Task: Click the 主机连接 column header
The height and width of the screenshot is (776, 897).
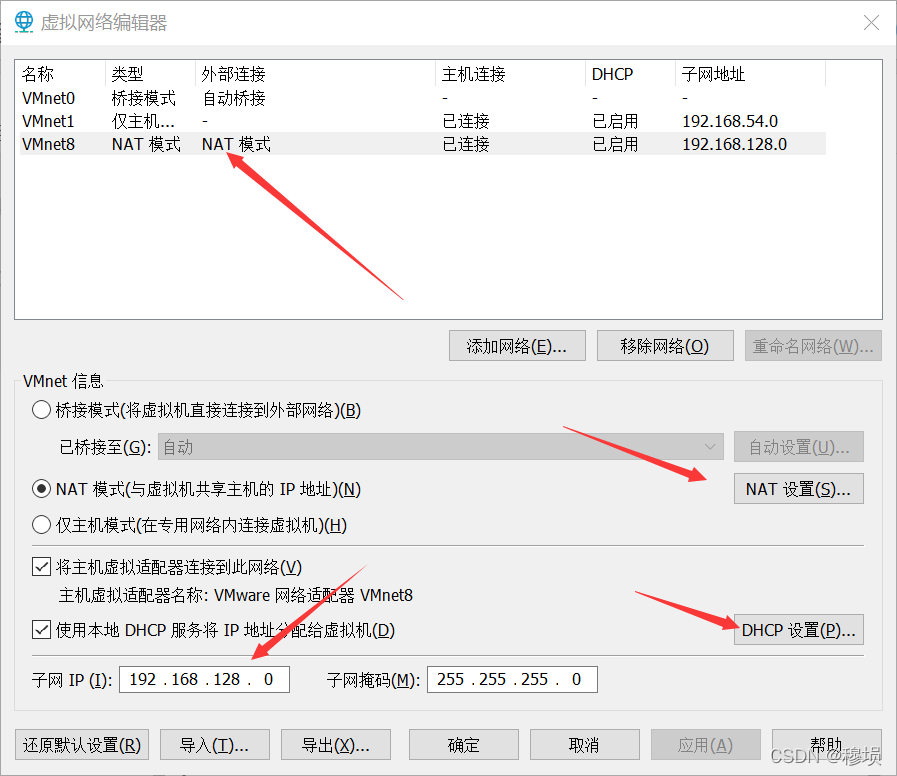Action: (510, 74)
